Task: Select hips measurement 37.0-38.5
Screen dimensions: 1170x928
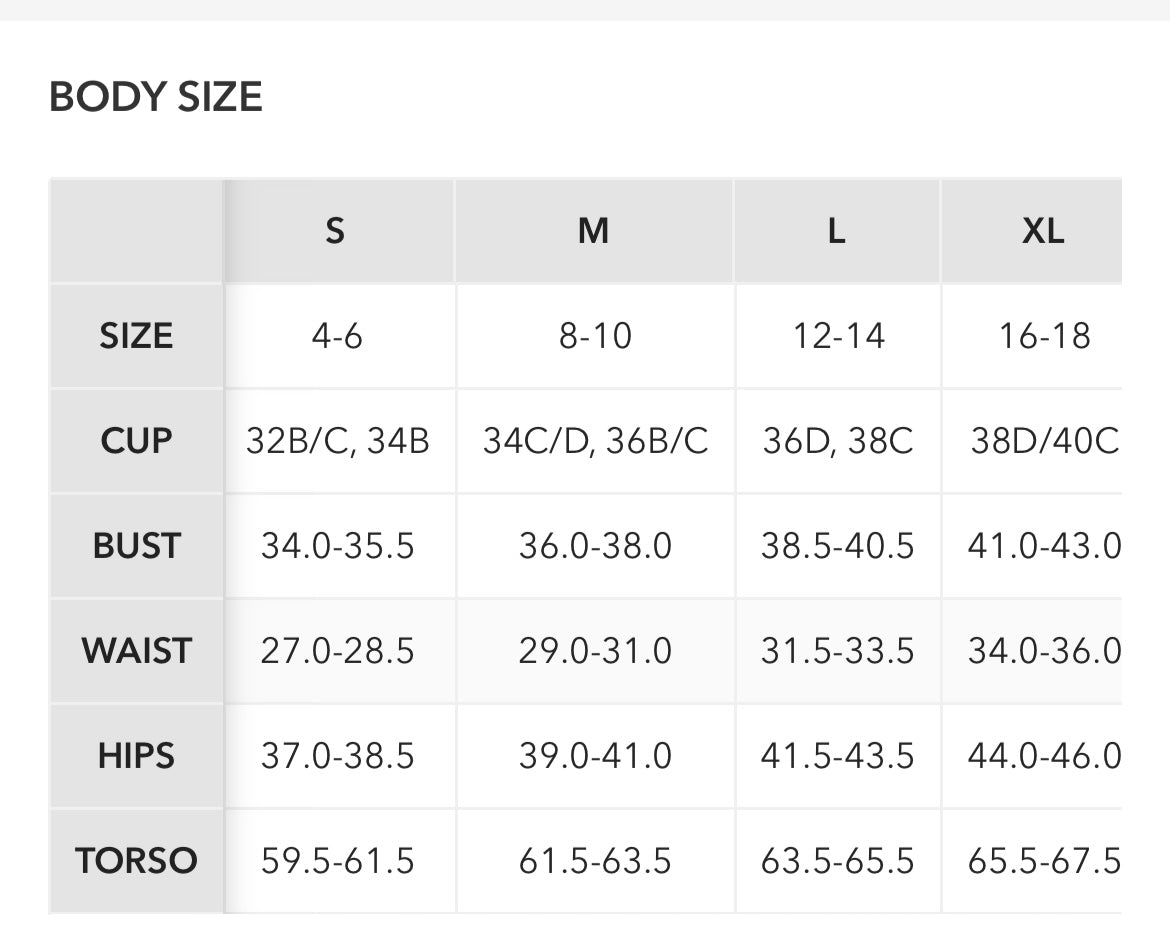Action: click(337, 756)
